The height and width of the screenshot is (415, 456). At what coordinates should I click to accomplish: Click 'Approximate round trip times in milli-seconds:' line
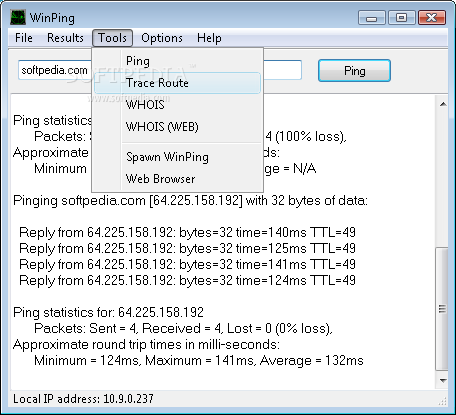(x=146, y=345)
